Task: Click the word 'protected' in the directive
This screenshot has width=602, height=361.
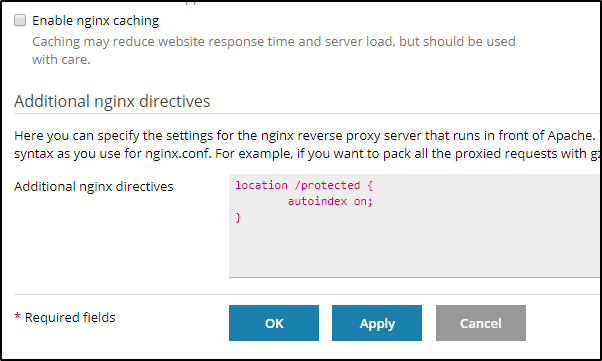Action: coord(330,185)
